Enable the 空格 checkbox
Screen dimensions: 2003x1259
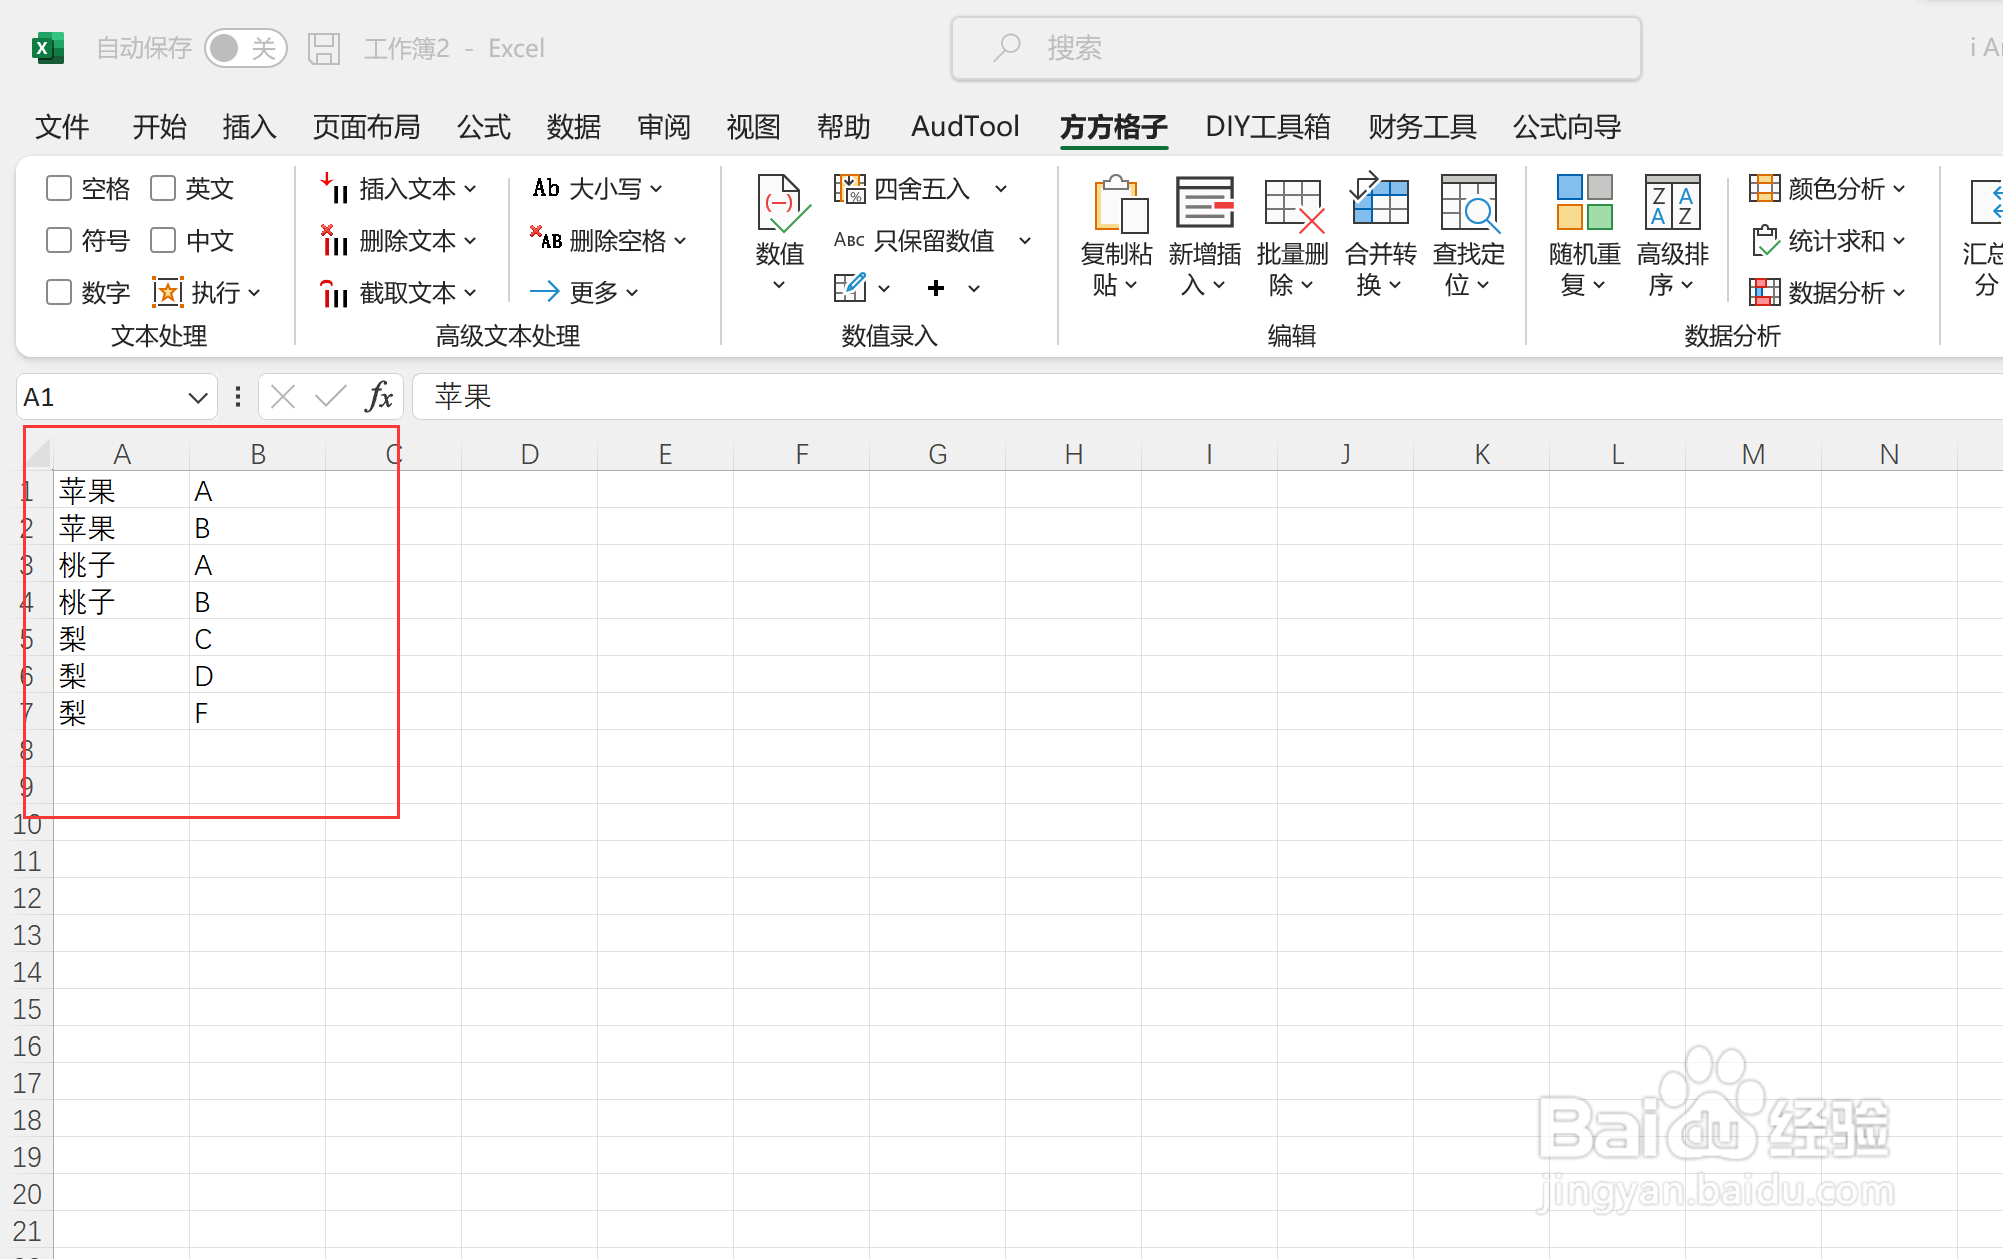pos(59,188)
